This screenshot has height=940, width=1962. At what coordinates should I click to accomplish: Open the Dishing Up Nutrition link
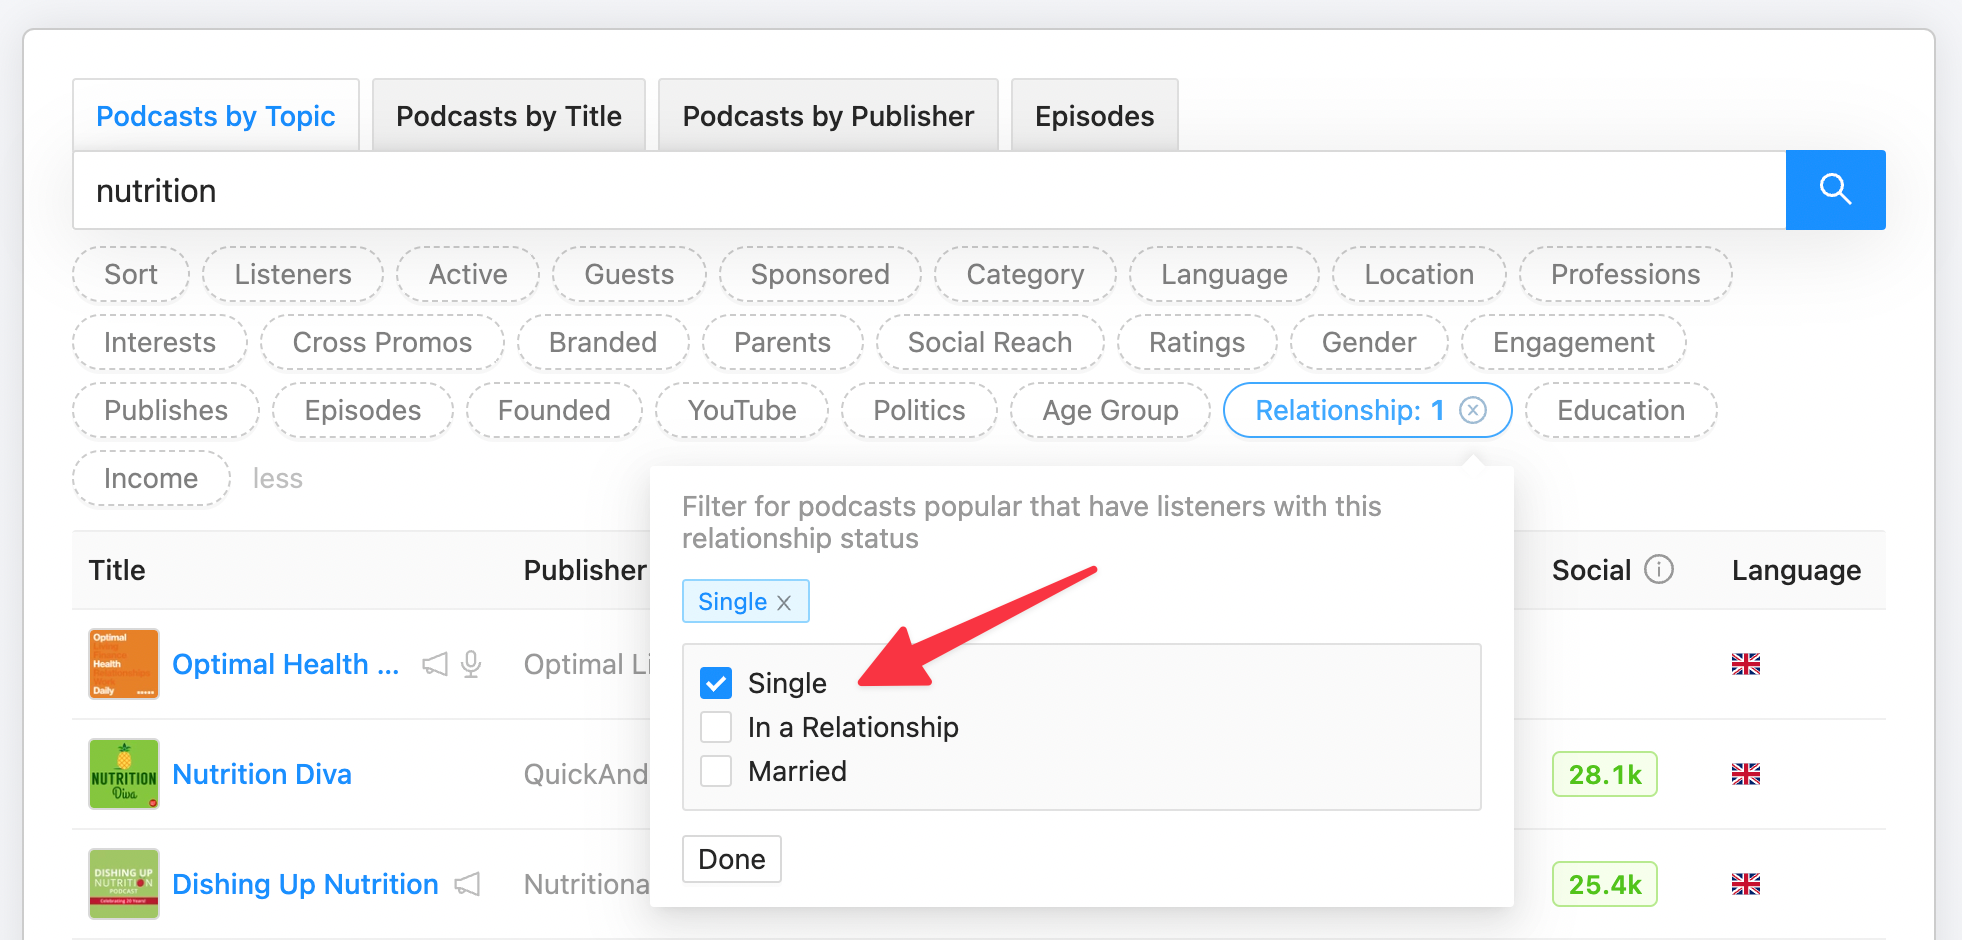click(x=305, y=884)
